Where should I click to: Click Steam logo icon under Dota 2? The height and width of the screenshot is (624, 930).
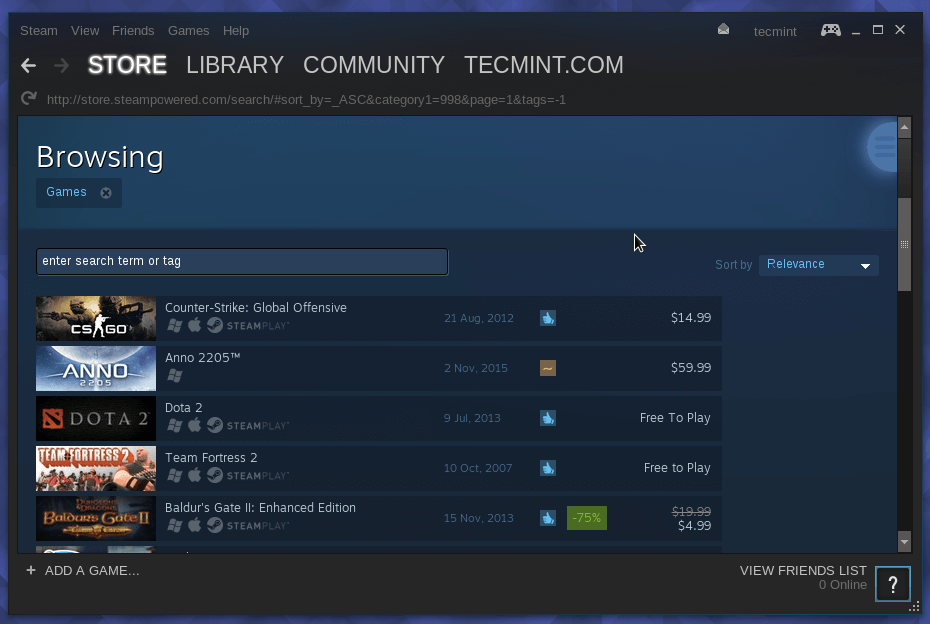[x=215, y=425]
